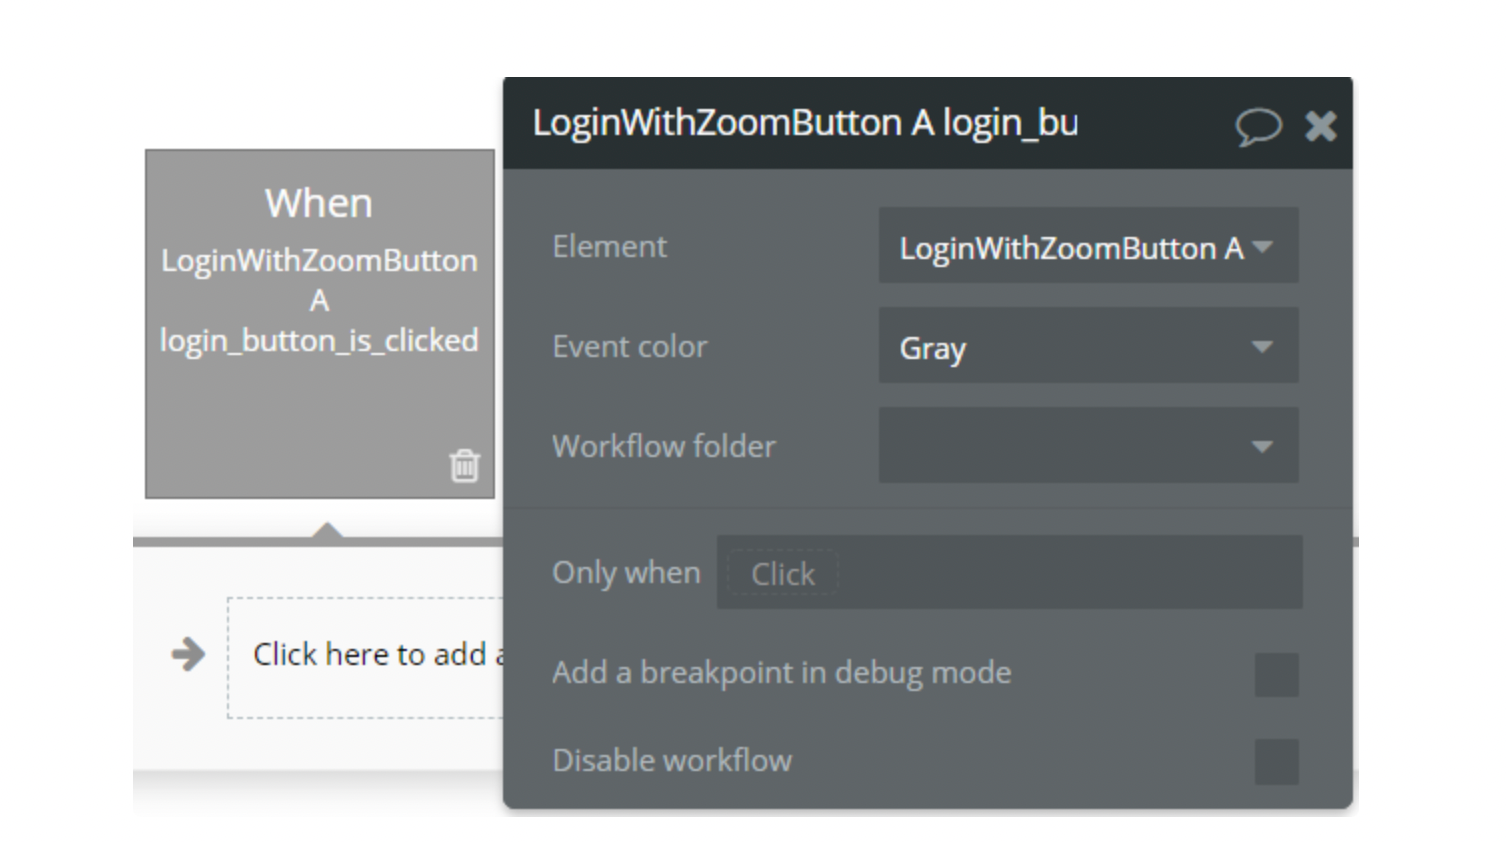Change Event color from Gray
The height and width of the screenshot is (842, 1506).
pos(1088,346)
